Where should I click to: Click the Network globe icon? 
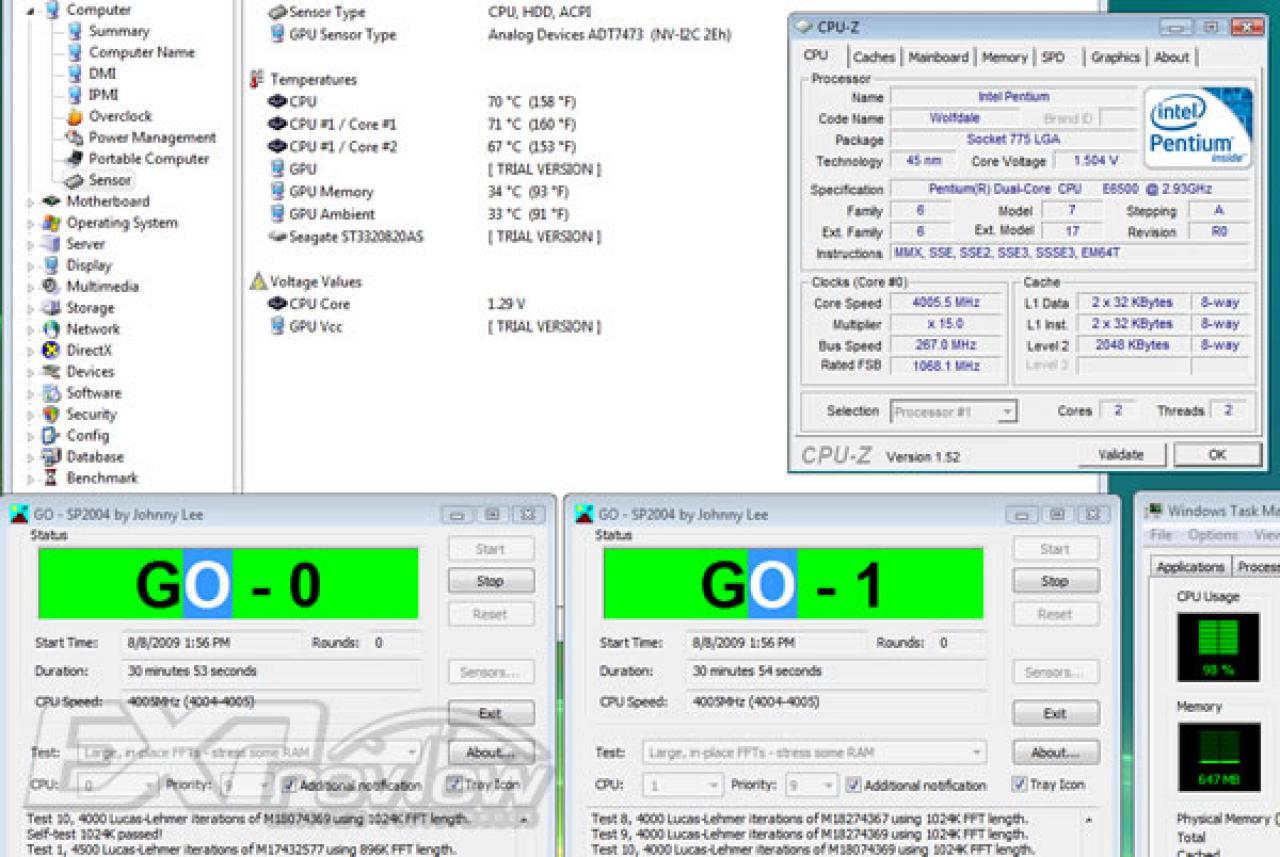pyautogui.click(x=51, y=329)
